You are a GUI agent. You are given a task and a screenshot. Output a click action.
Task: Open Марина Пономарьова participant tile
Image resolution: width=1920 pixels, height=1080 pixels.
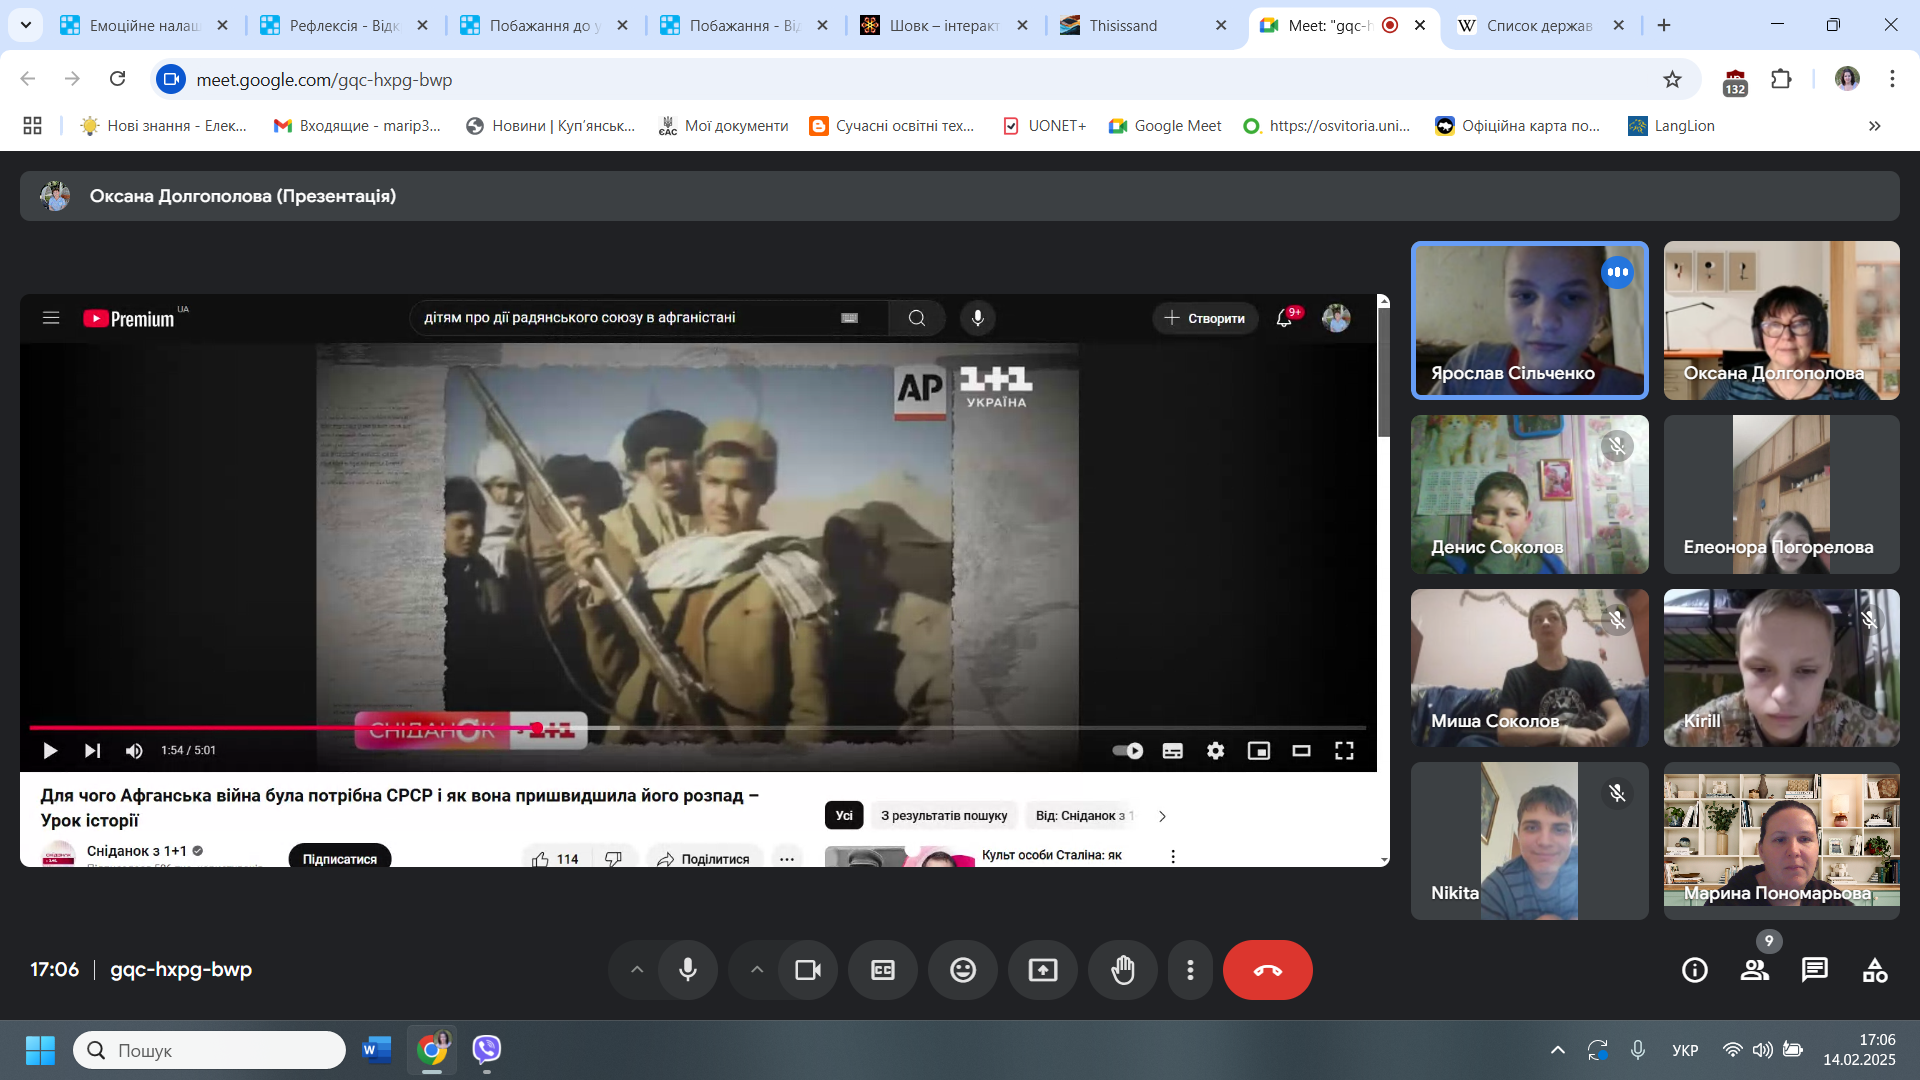click(1782, 841)
